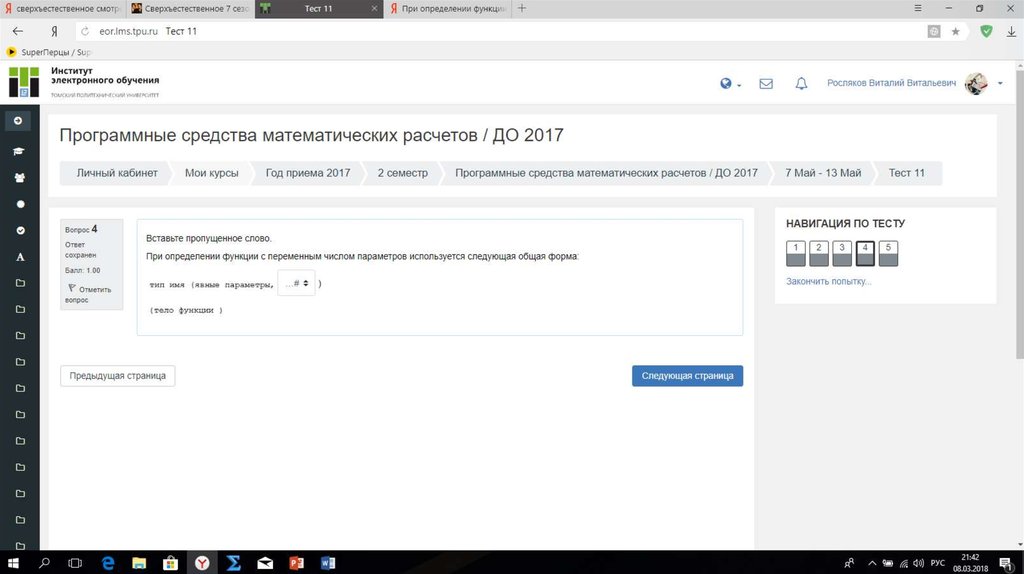Image resolution: width=1024 pixels, height=574 pixels.
Task: Select question 4 in test navigation
Action: click(x=865, y=253)
